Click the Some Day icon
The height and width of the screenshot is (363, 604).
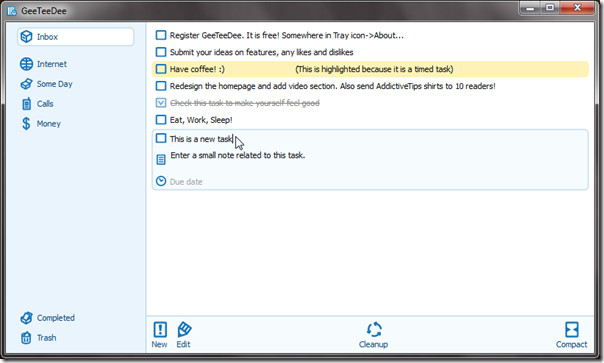click(26, 84)
